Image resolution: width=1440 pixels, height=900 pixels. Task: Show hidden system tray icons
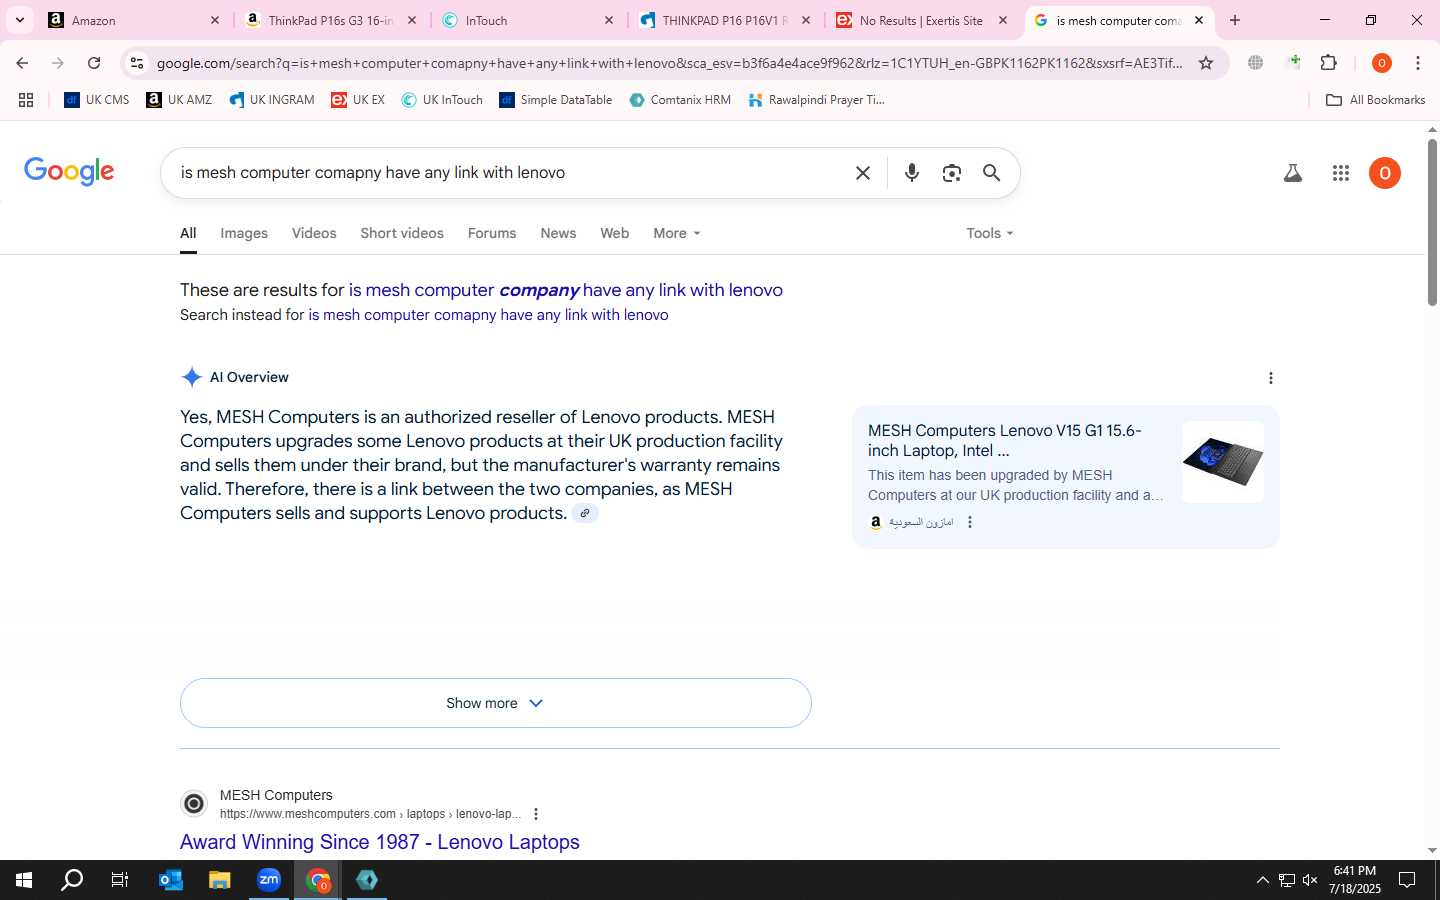click(1262, 880)
